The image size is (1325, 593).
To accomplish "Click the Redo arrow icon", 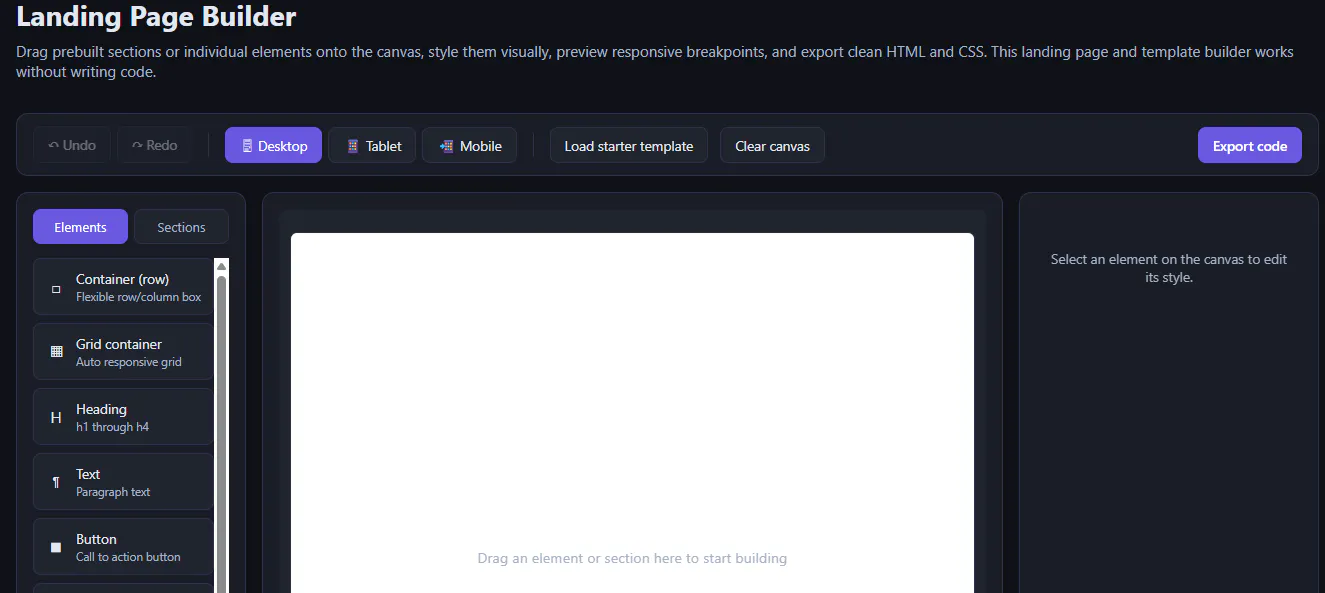I will click(137, 146).
